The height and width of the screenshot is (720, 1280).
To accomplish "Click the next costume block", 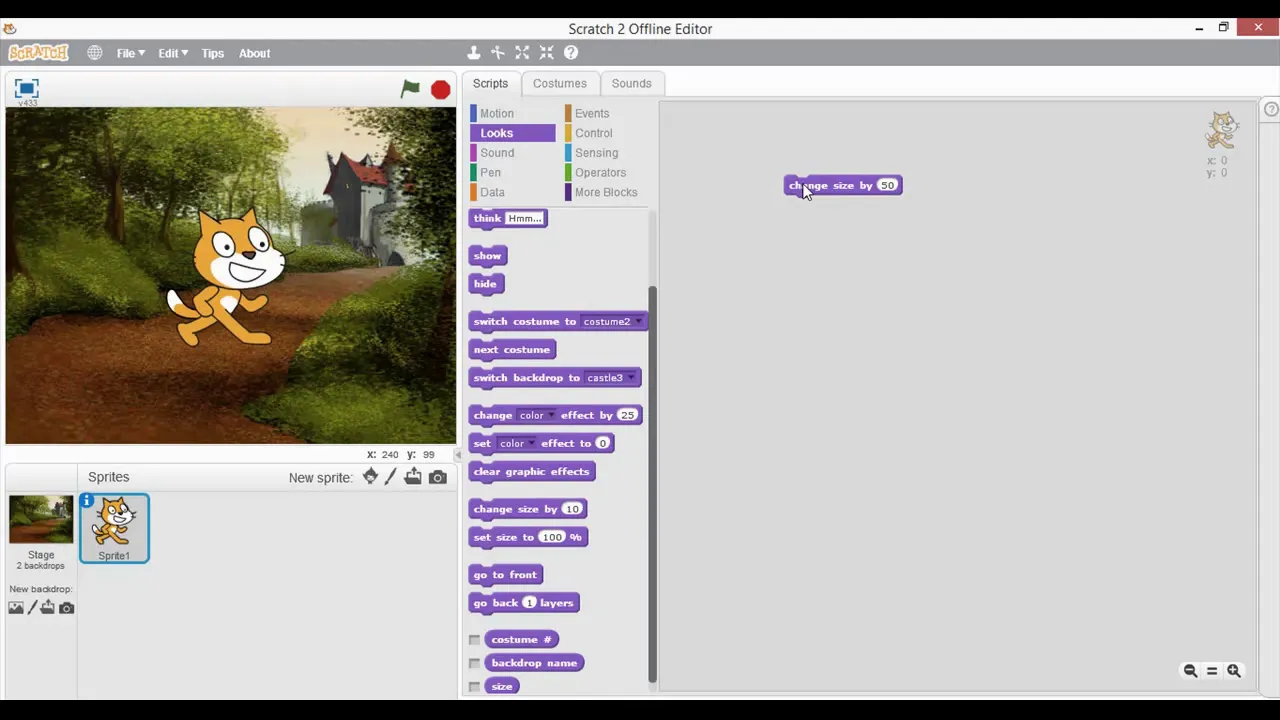I will pos(512,350).
